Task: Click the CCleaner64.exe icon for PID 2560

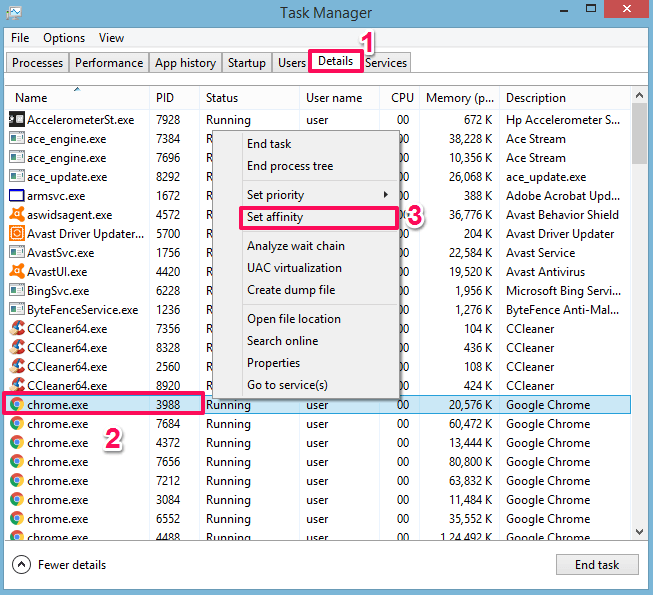Action: click(x=17, y=366)
